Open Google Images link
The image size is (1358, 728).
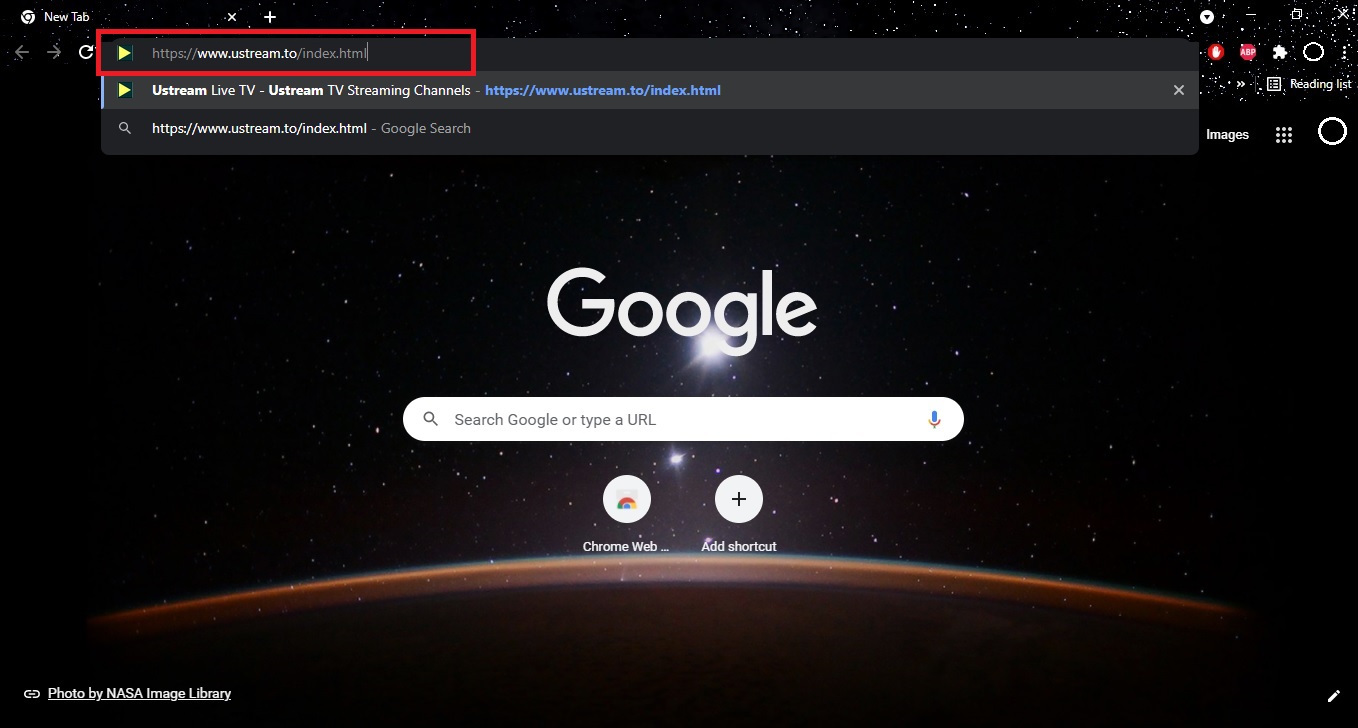click(x=1227, y=134)
